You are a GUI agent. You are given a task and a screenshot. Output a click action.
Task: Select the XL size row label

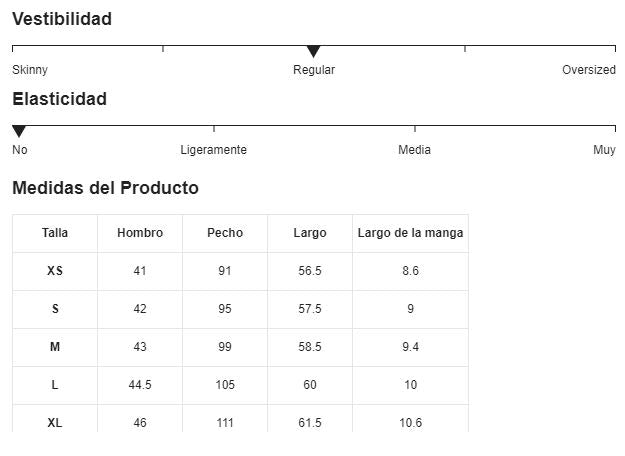point(55,423)
